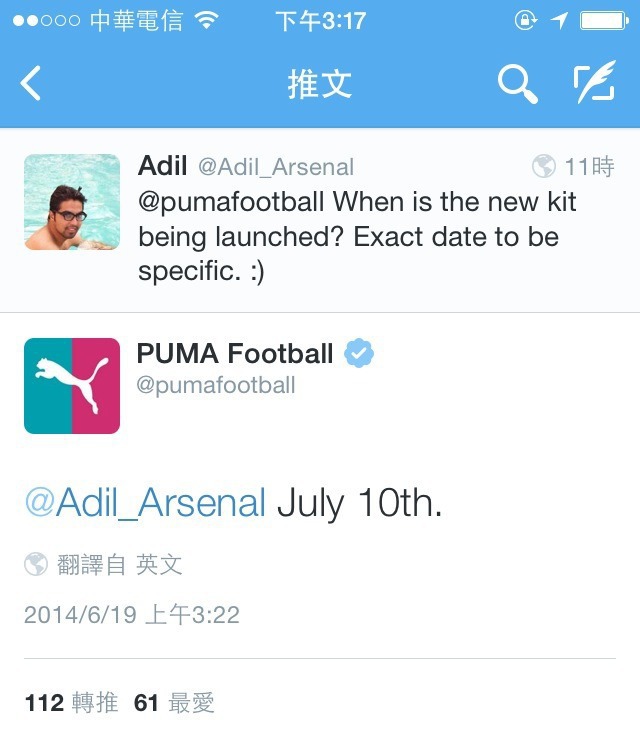This screenshot has height=733, width=640.
Task: Open Adil's tweet about the new kit
Action: [360, 238]
